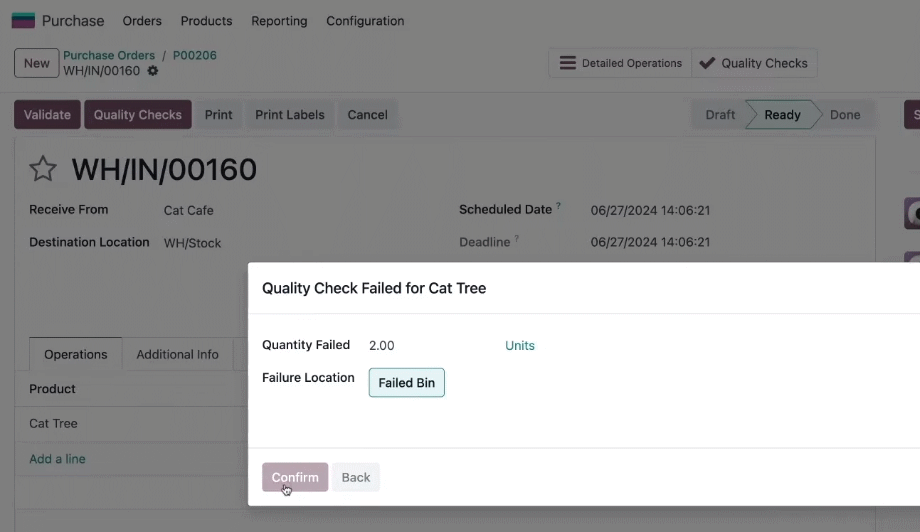920x532 pixels.
Task: Confirm the failed quality check
Action: [295, 477]
